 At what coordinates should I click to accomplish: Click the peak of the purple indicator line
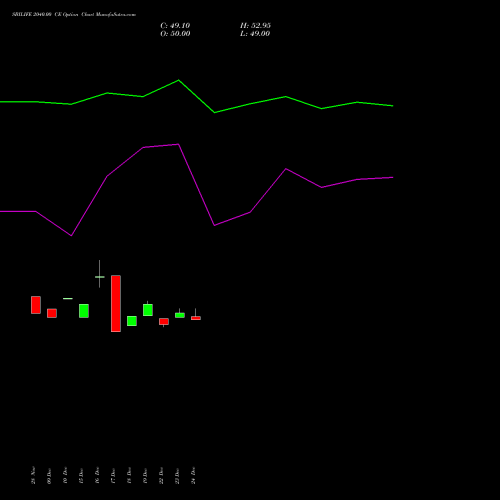coord(179,144)
